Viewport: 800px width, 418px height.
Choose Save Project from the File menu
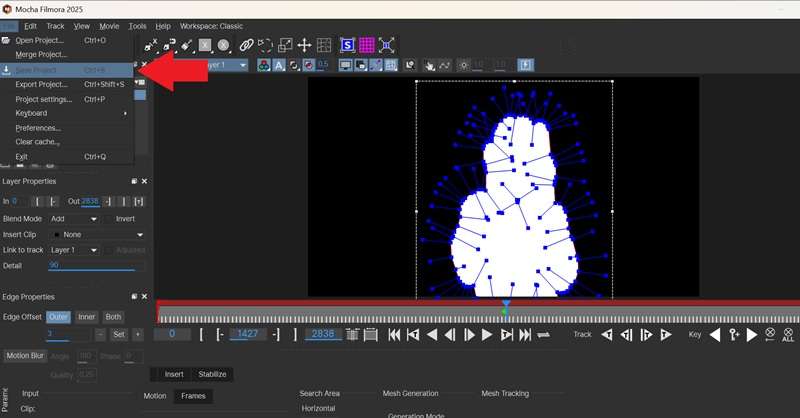pyautogui.click(x=66, y=70)
